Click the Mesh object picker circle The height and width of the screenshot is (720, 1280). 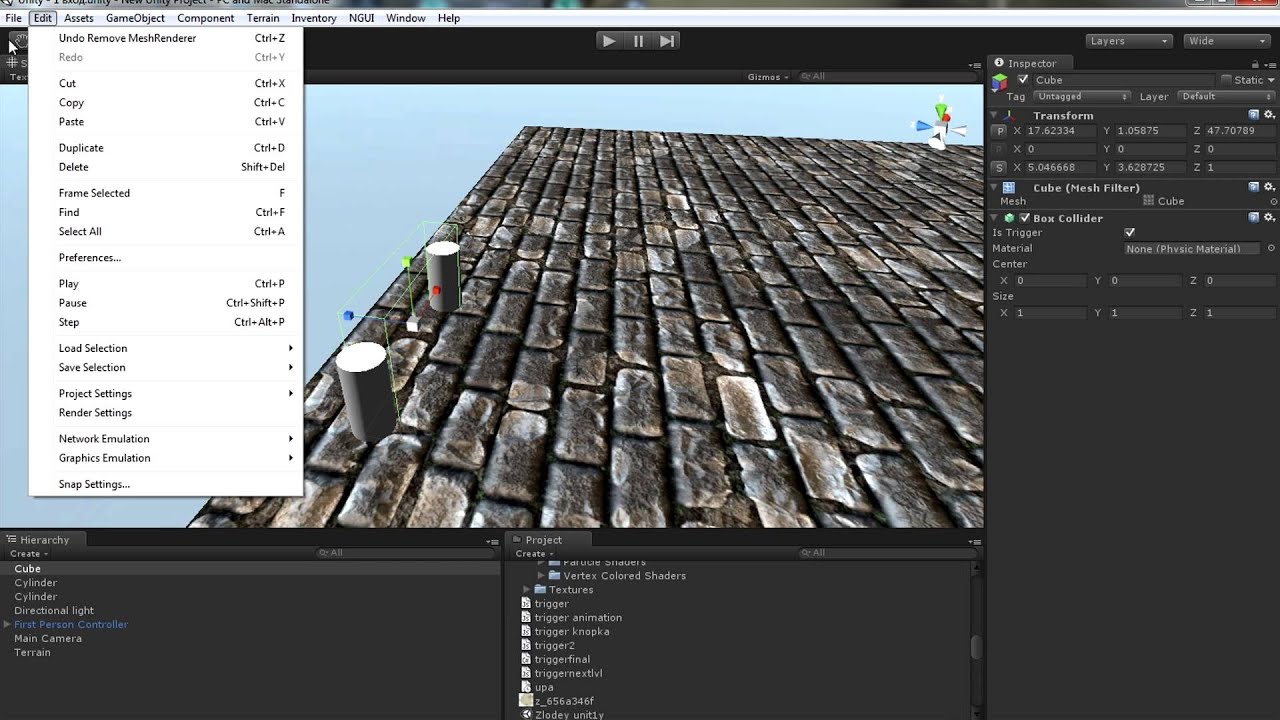[1272, 201]
